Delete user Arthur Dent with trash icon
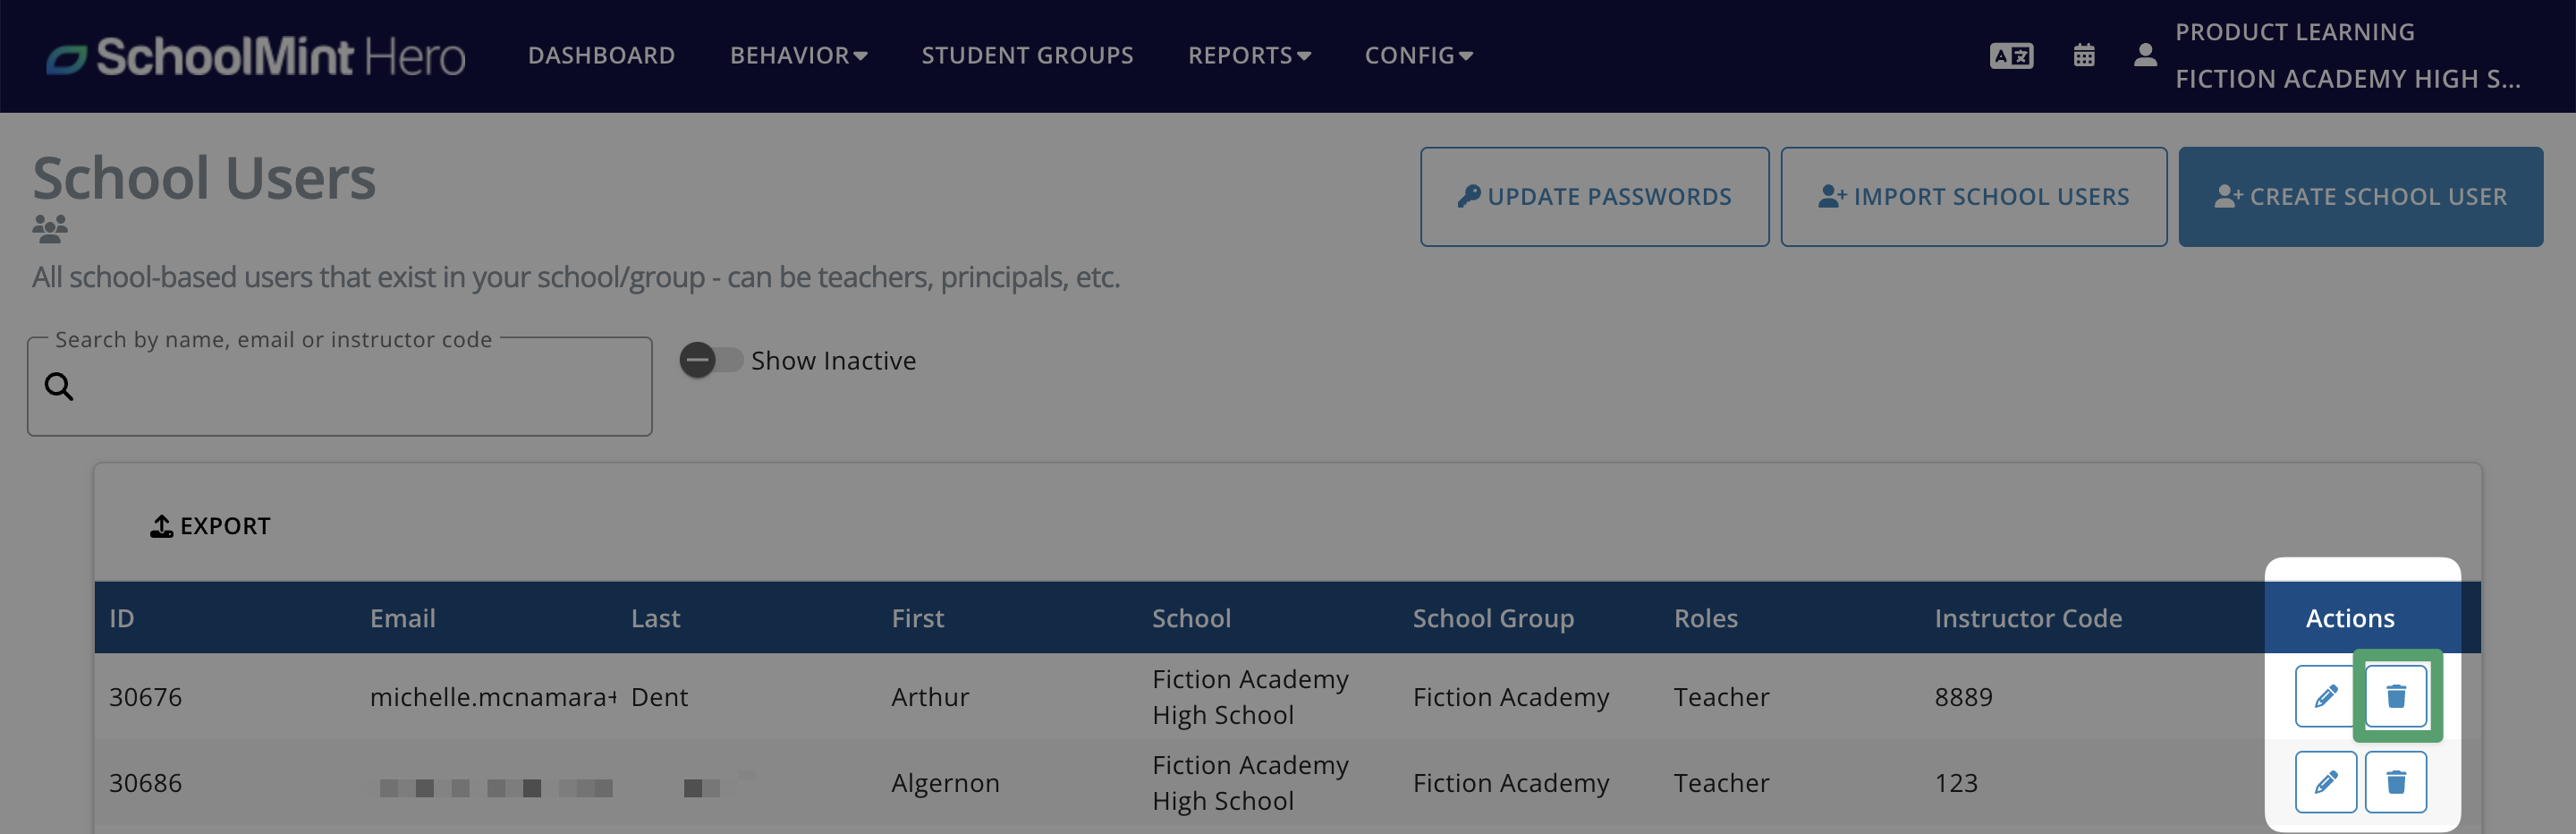 pos(2395,696)
